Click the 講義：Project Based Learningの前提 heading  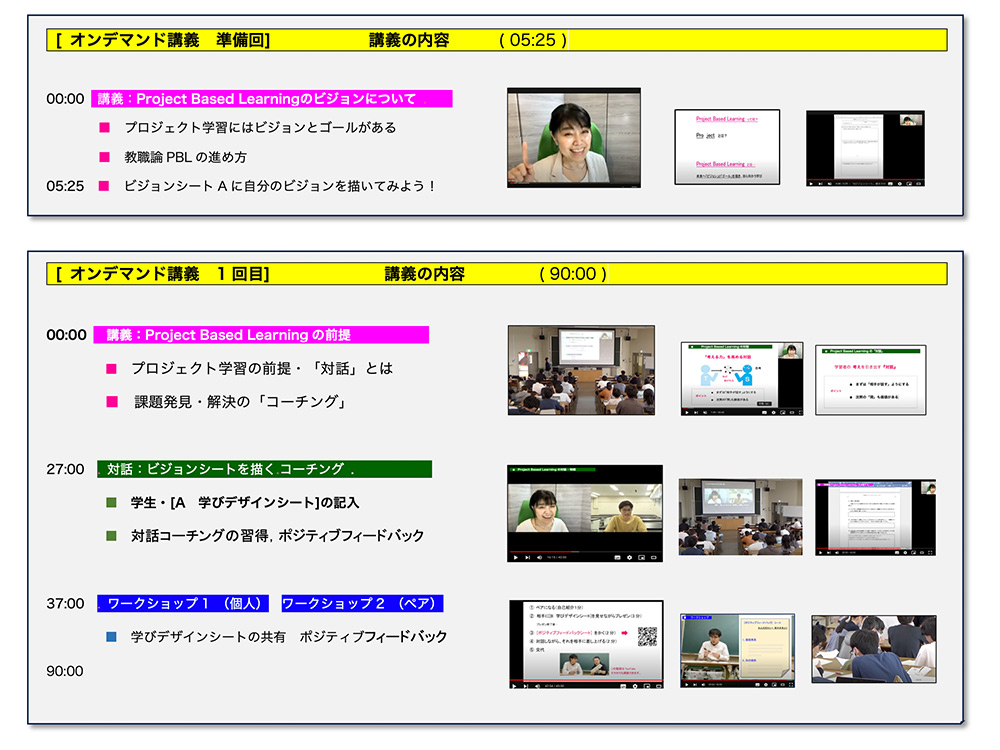261,335
